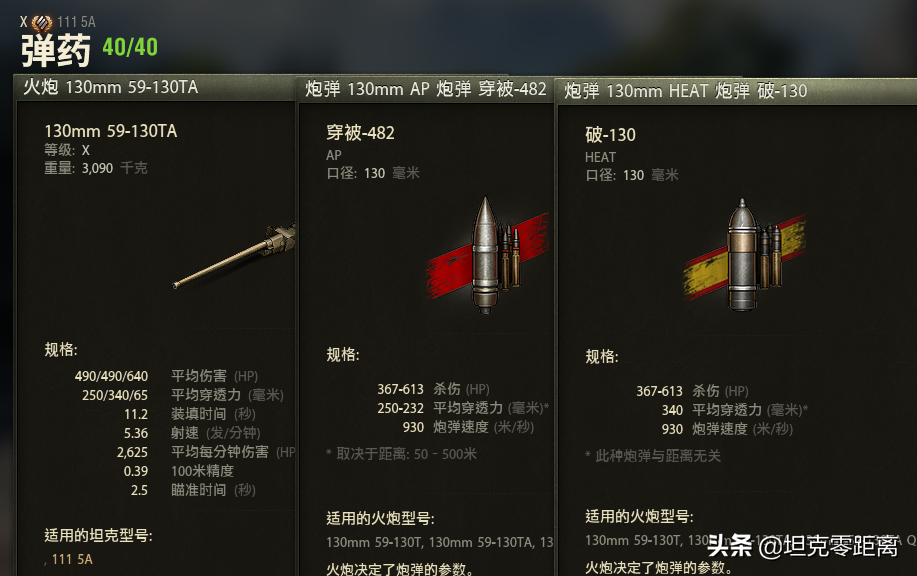Click the 40/40 ammo count
The height and width of the screenshot is (576, 917).
tap(130, 47)
